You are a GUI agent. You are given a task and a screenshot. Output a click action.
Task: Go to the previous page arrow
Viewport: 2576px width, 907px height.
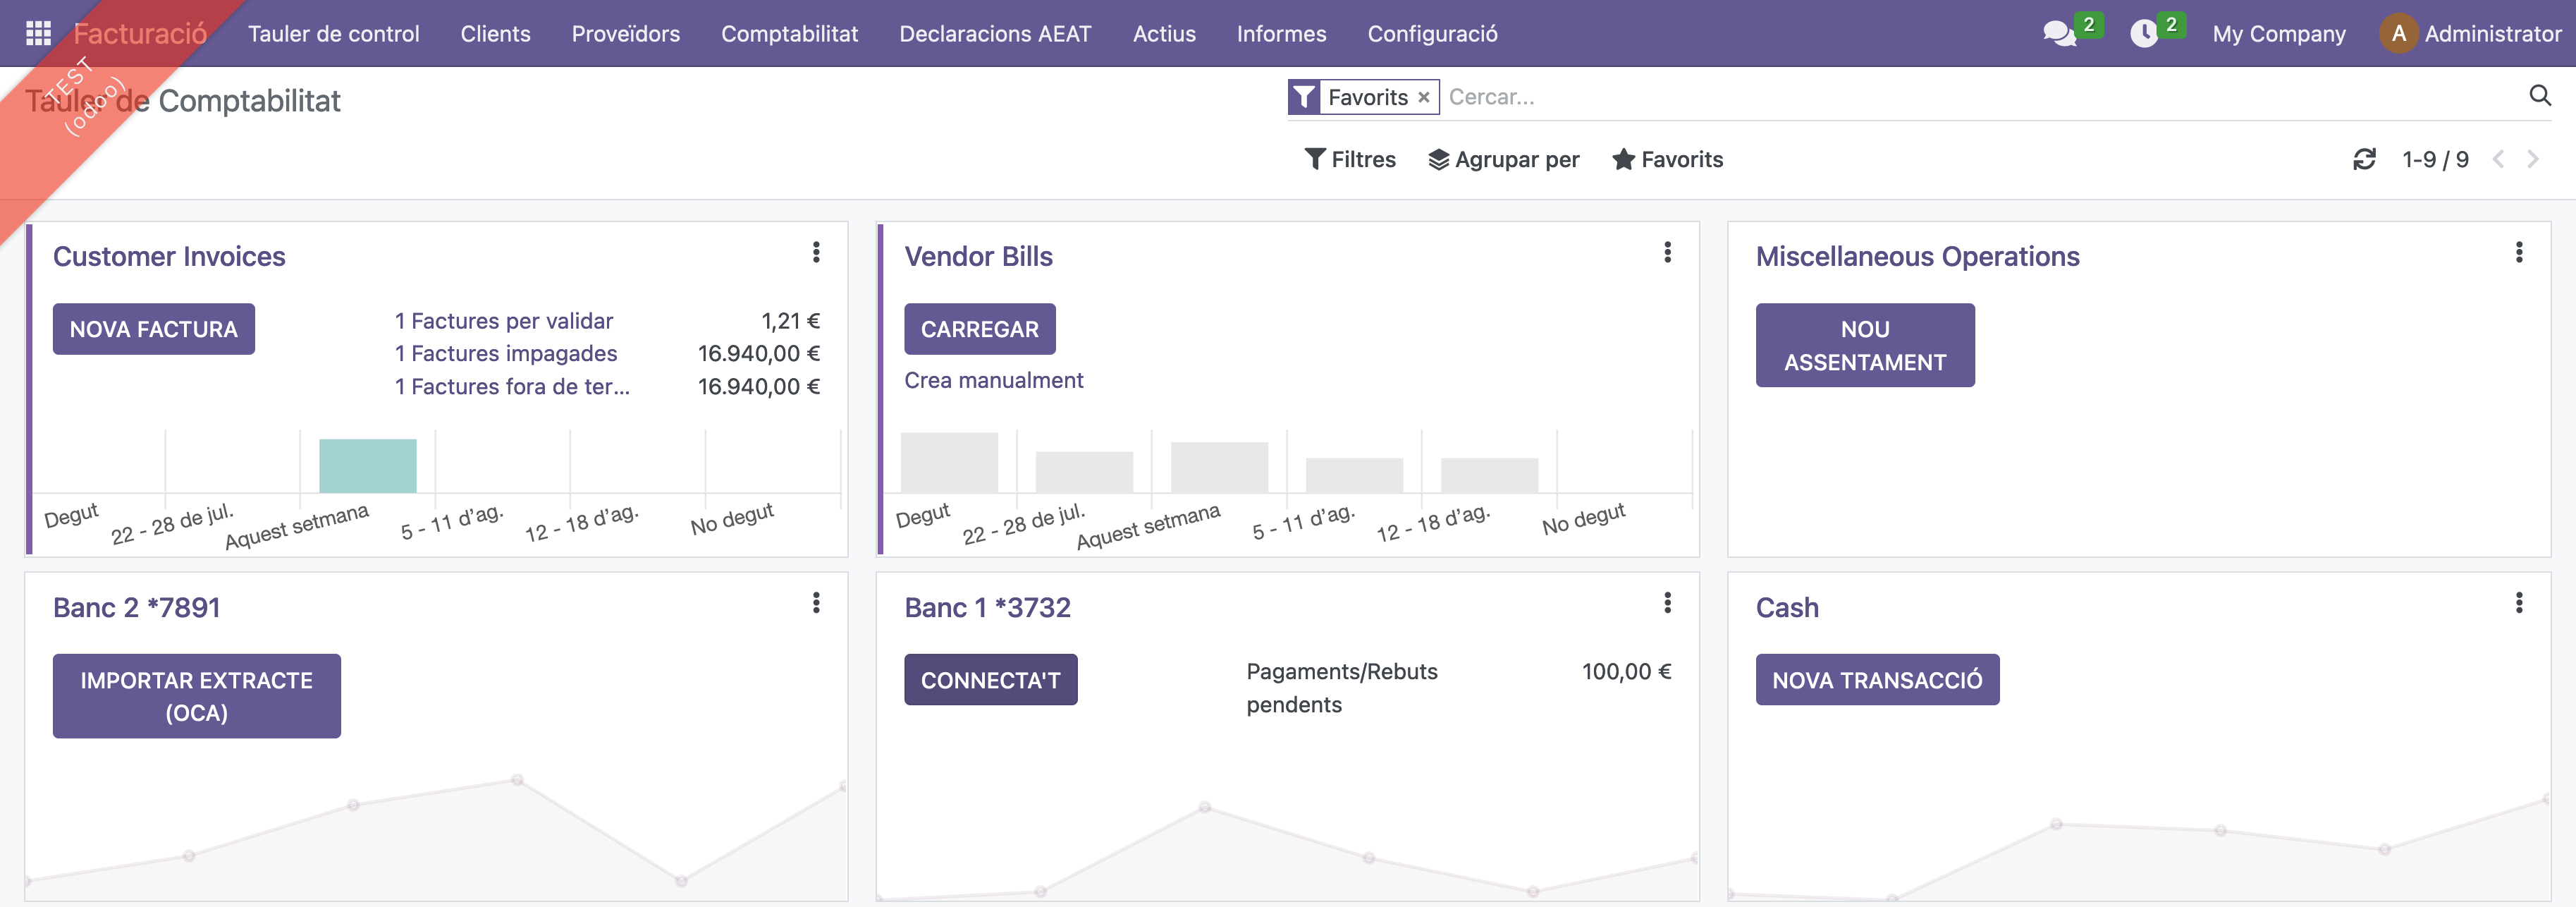coord(2498,159)
